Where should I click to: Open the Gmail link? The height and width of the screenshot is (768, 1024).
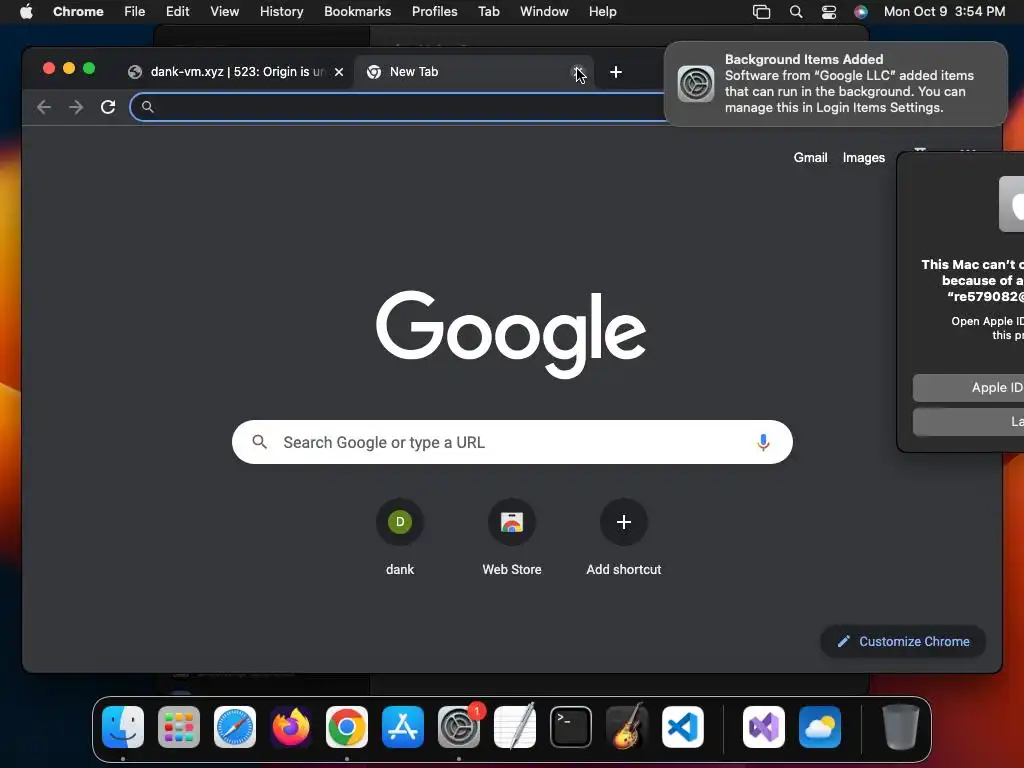[x=810, y=157]
